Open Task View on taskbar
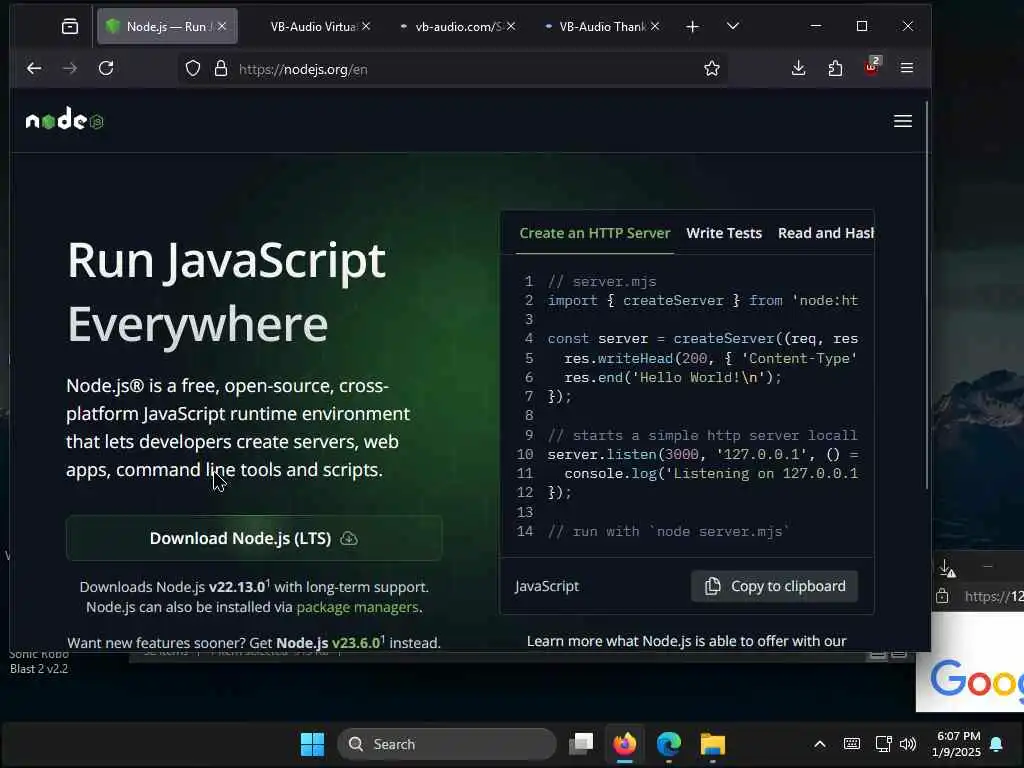 [x=581, y=744]
